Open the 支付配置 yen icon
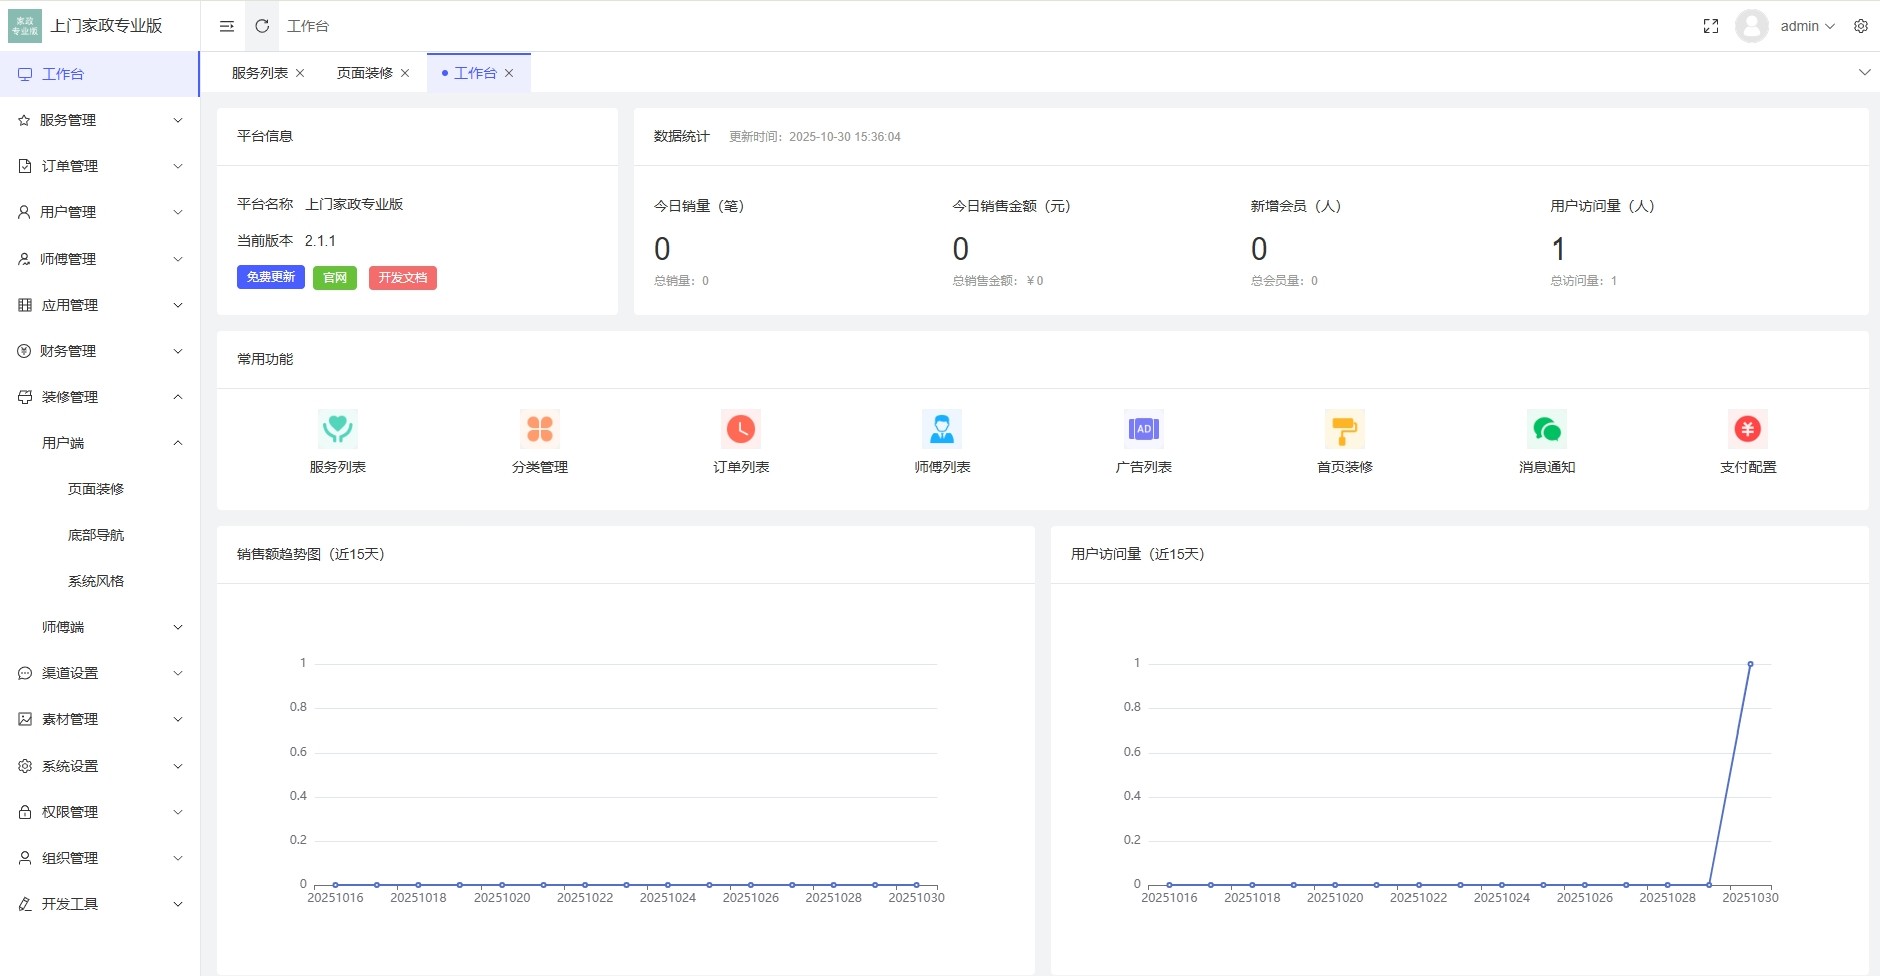The image size is (1880, 976). [x=1748, y=429]
